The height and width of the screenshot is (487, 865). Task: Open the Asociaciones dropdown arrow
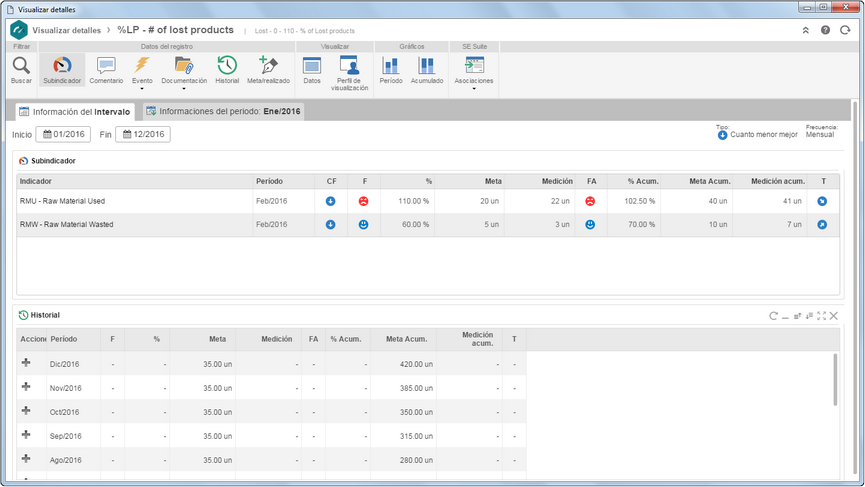point(474,89)
